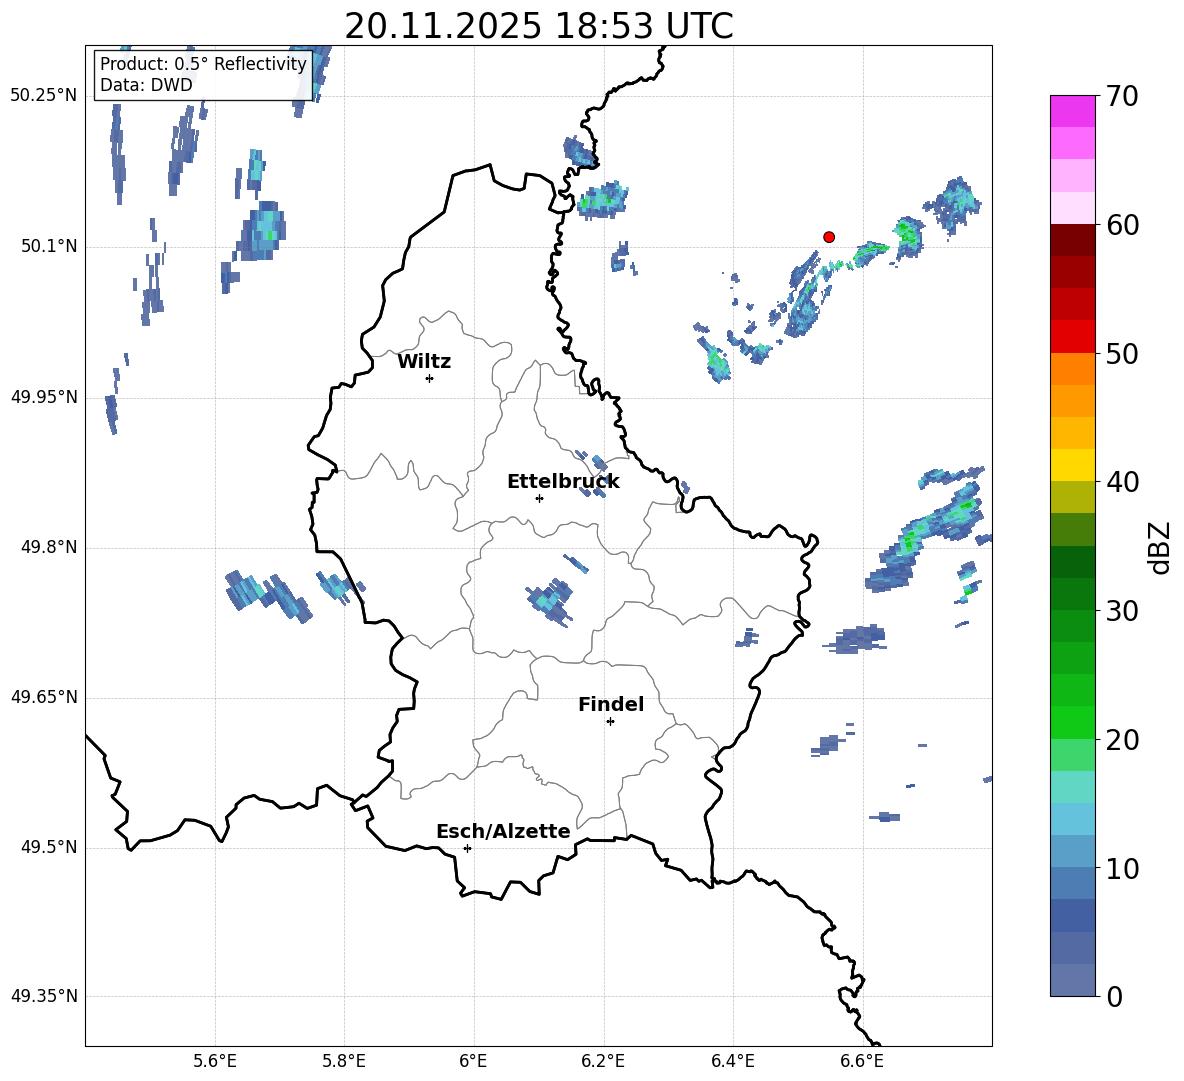Click the 'Data: DWD' label
Viewport: 1184px width, 1081px height.
(146, 85)
